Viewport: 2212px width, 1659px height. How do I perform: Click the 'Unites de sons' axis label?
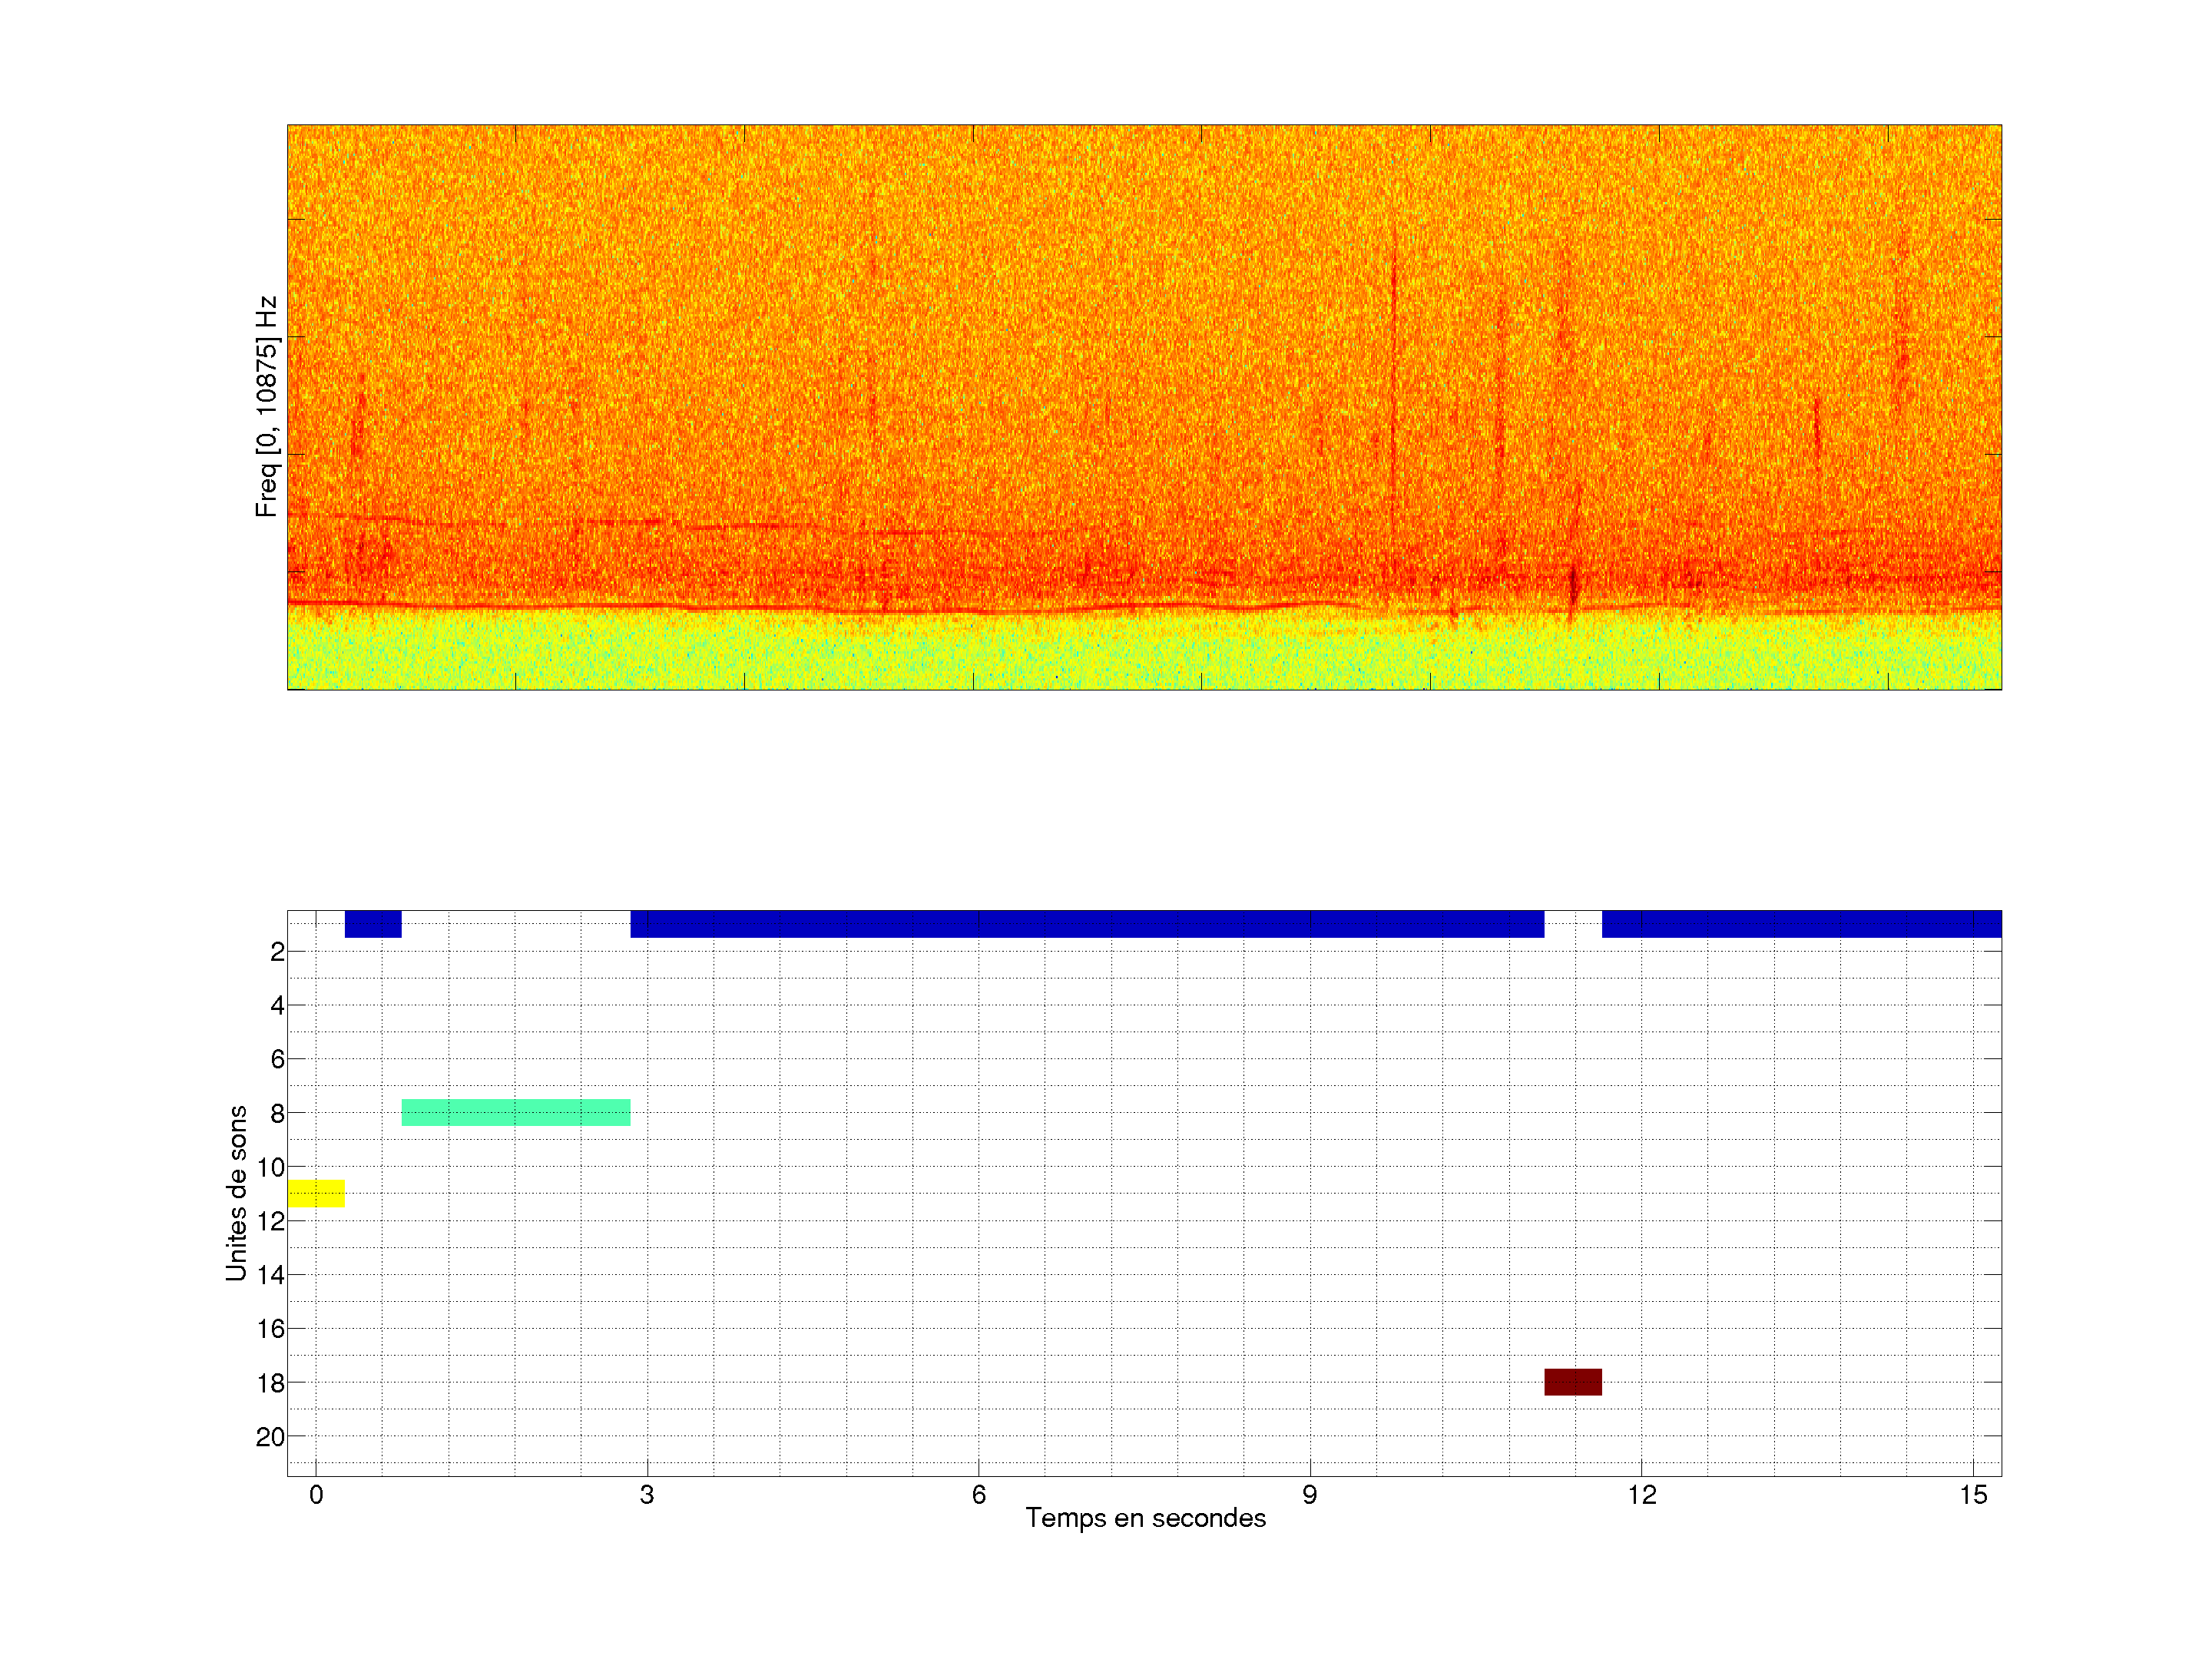coord(236,1192)
